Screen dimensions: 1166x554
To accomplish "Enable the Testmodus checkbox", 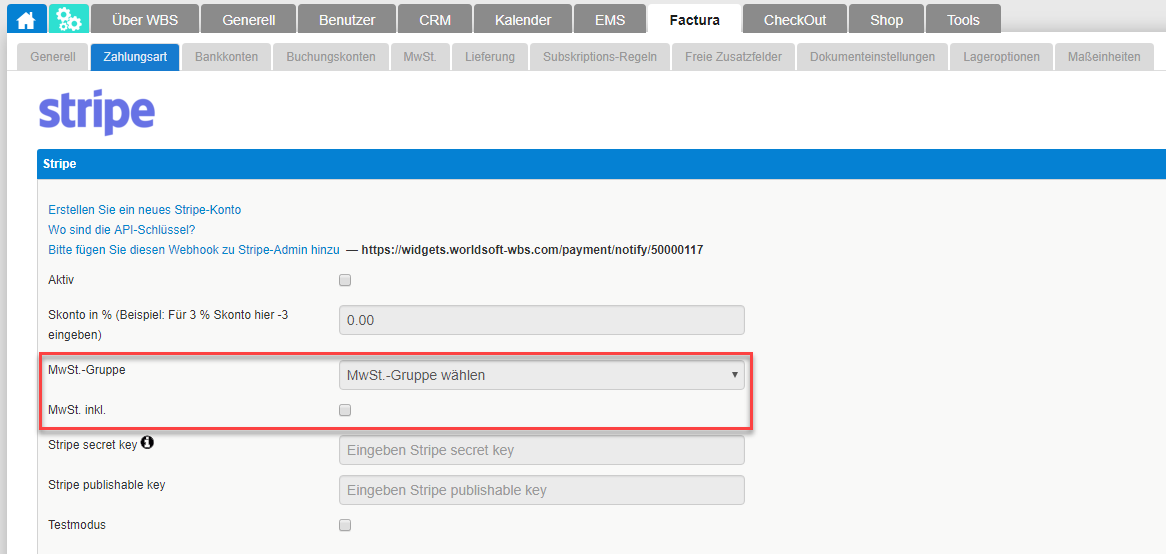I will pos(345,525).
